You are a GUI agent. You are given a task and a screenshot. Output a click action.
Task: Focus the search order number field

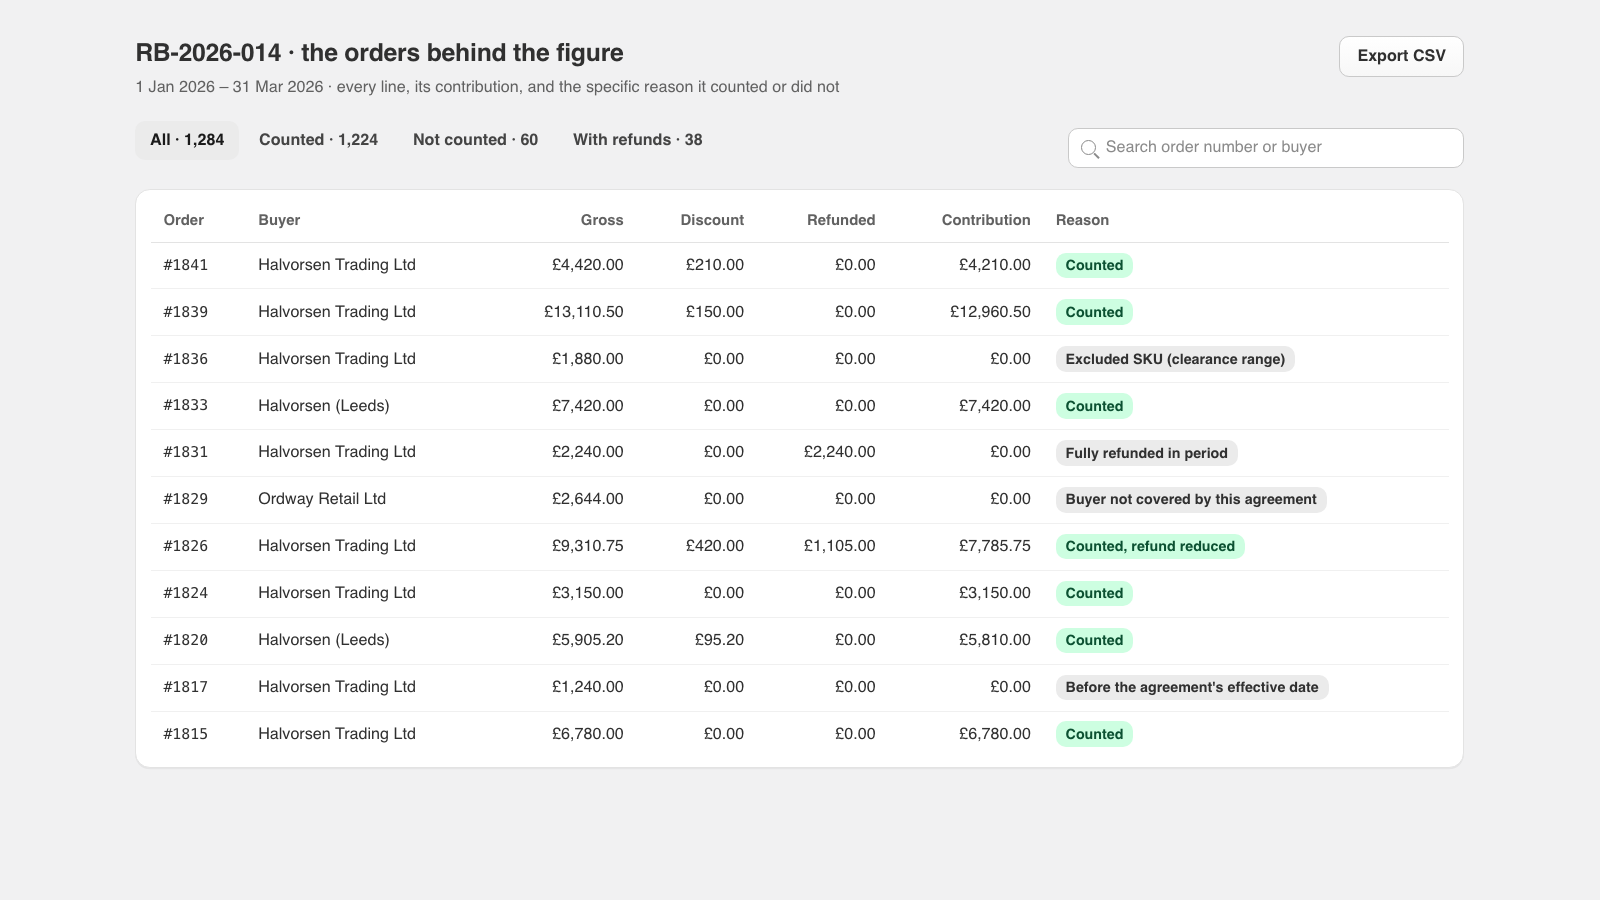click(1265, 148)
